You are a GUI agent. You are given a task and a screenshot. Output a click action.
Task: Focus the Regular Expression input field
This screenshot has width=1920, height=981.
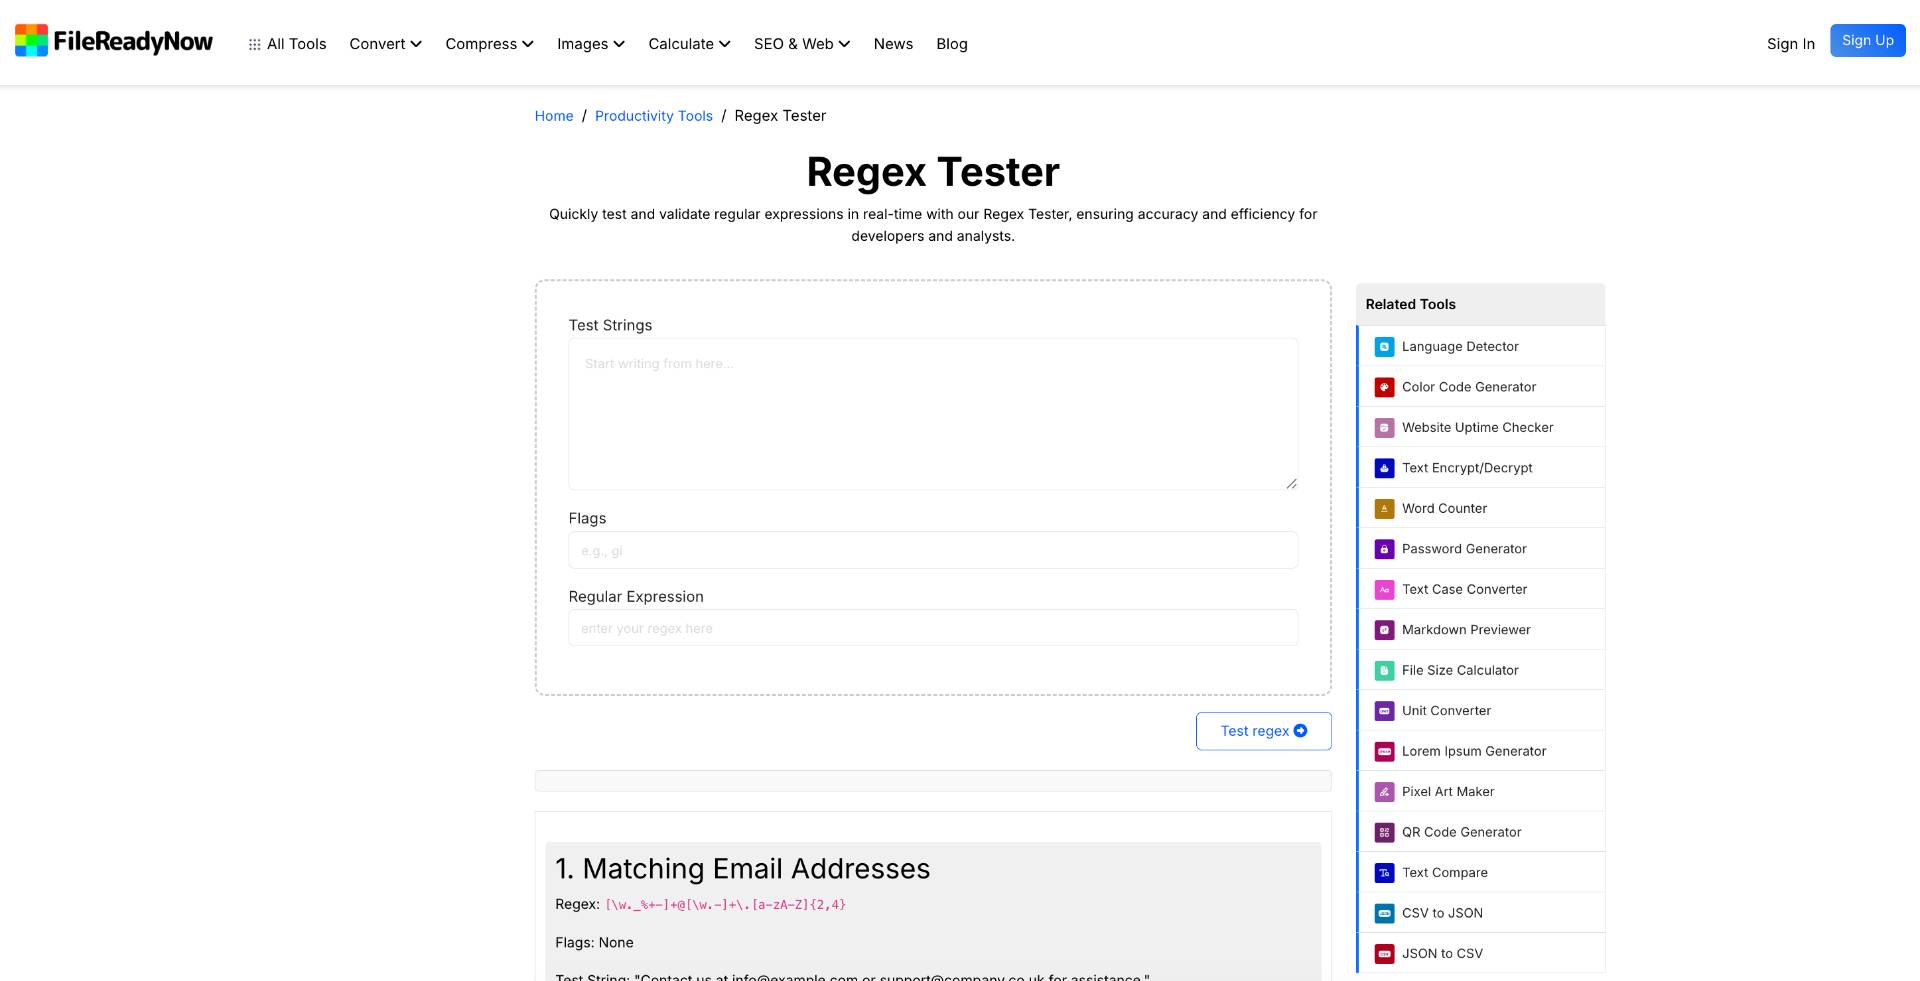[932, 628]
